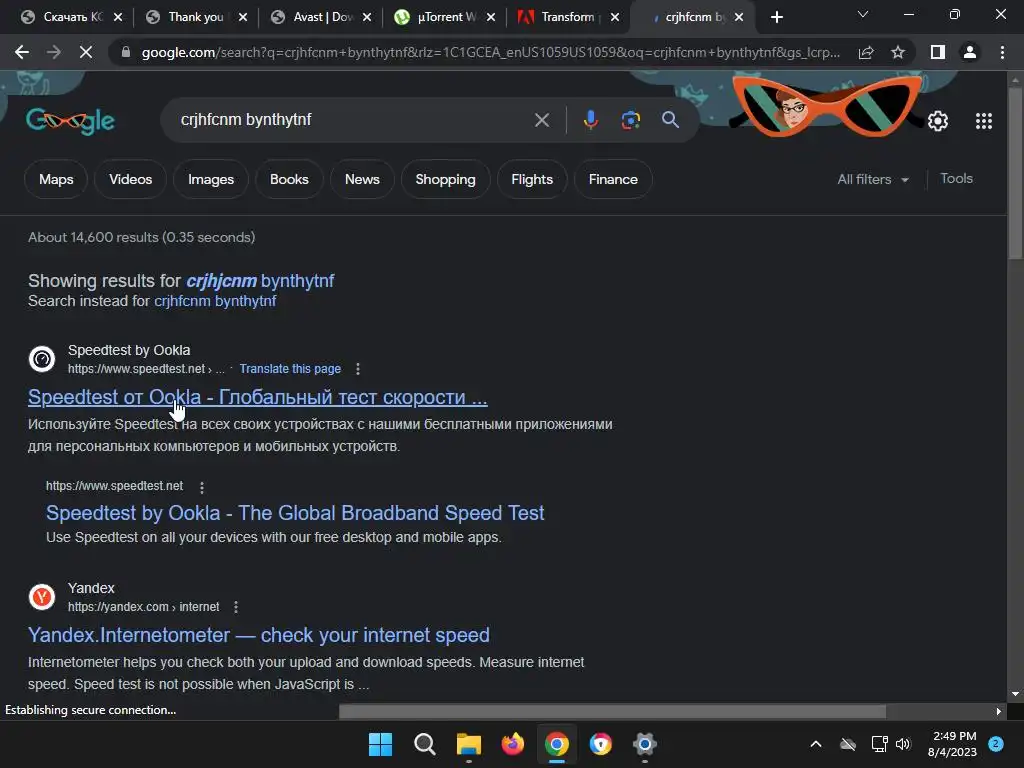Image resolution: width=1024 pixels, height=768 pixels.
Task: Launch Firefox from taskbar
Action: [513, 744]
